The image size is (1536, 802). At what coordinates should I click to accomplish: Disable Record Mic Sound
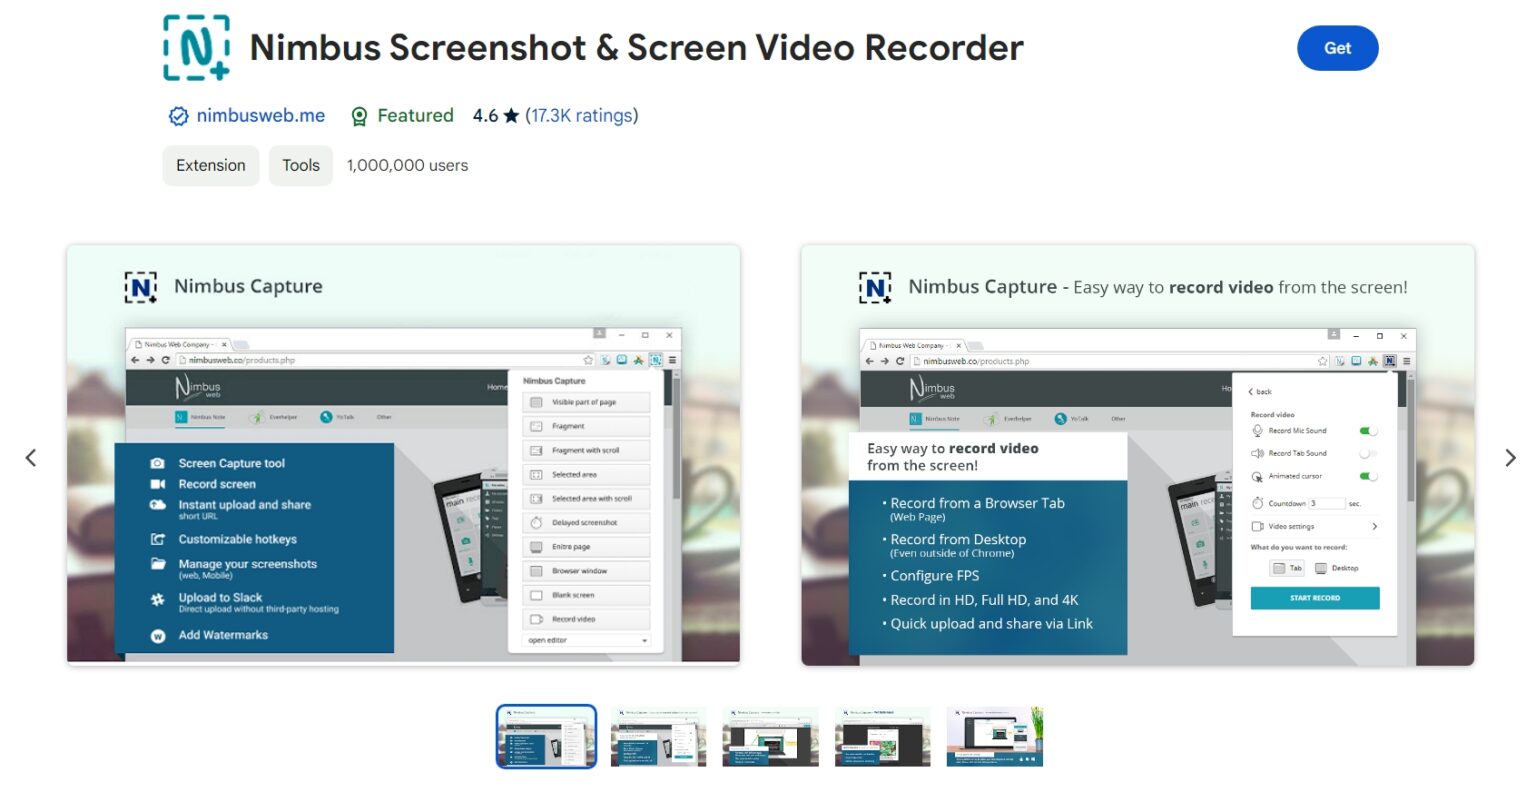(x=1369, y=430)
